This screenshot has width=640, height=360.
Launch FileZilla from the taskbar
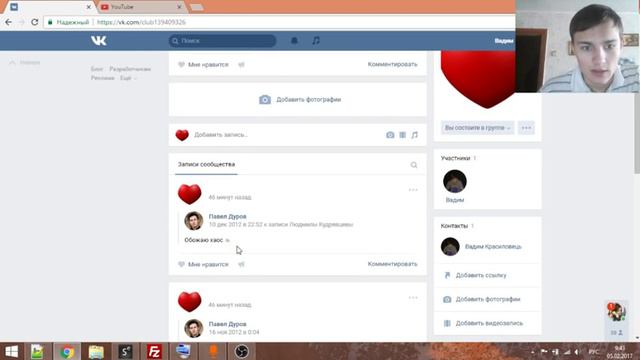(x=154, y=351)
